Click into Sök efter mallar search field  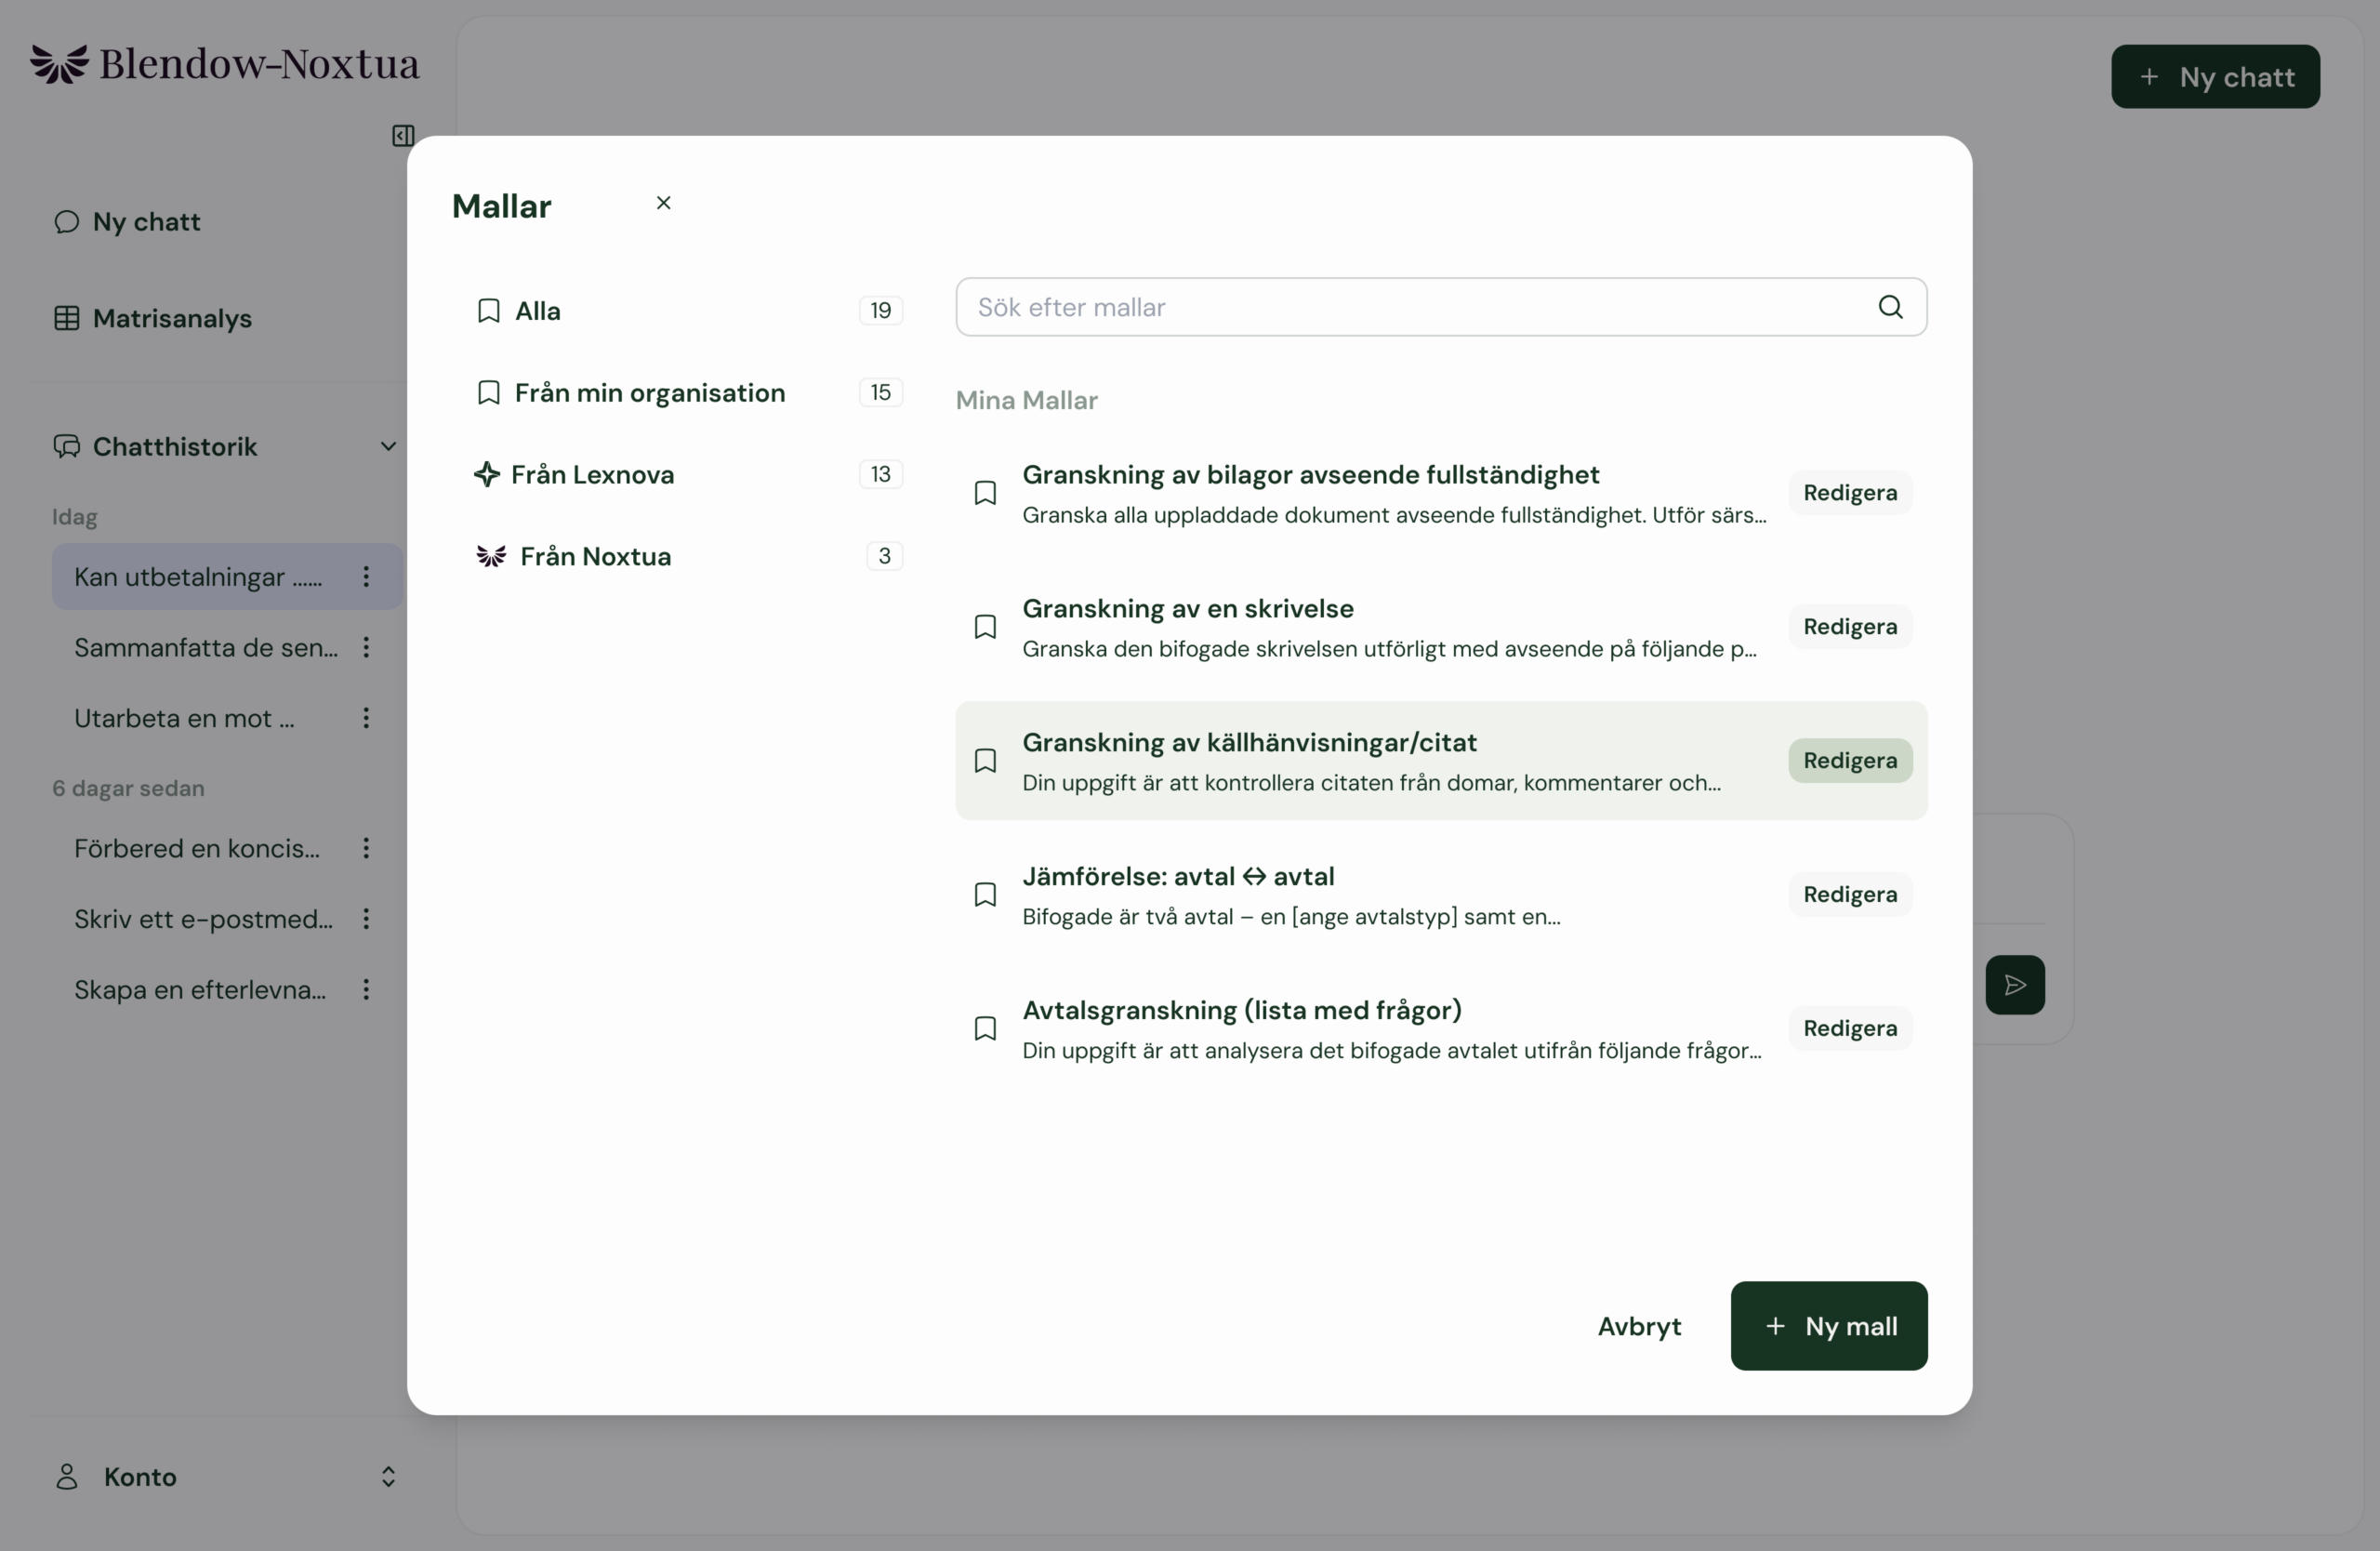coord(1441,307)
